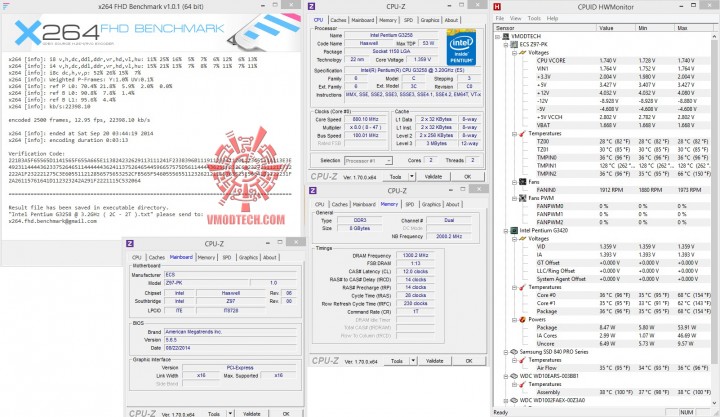Click the Intel Pentium G3420 chip icon
This screenshot has height=417, width=720.
tap(514, 231)
